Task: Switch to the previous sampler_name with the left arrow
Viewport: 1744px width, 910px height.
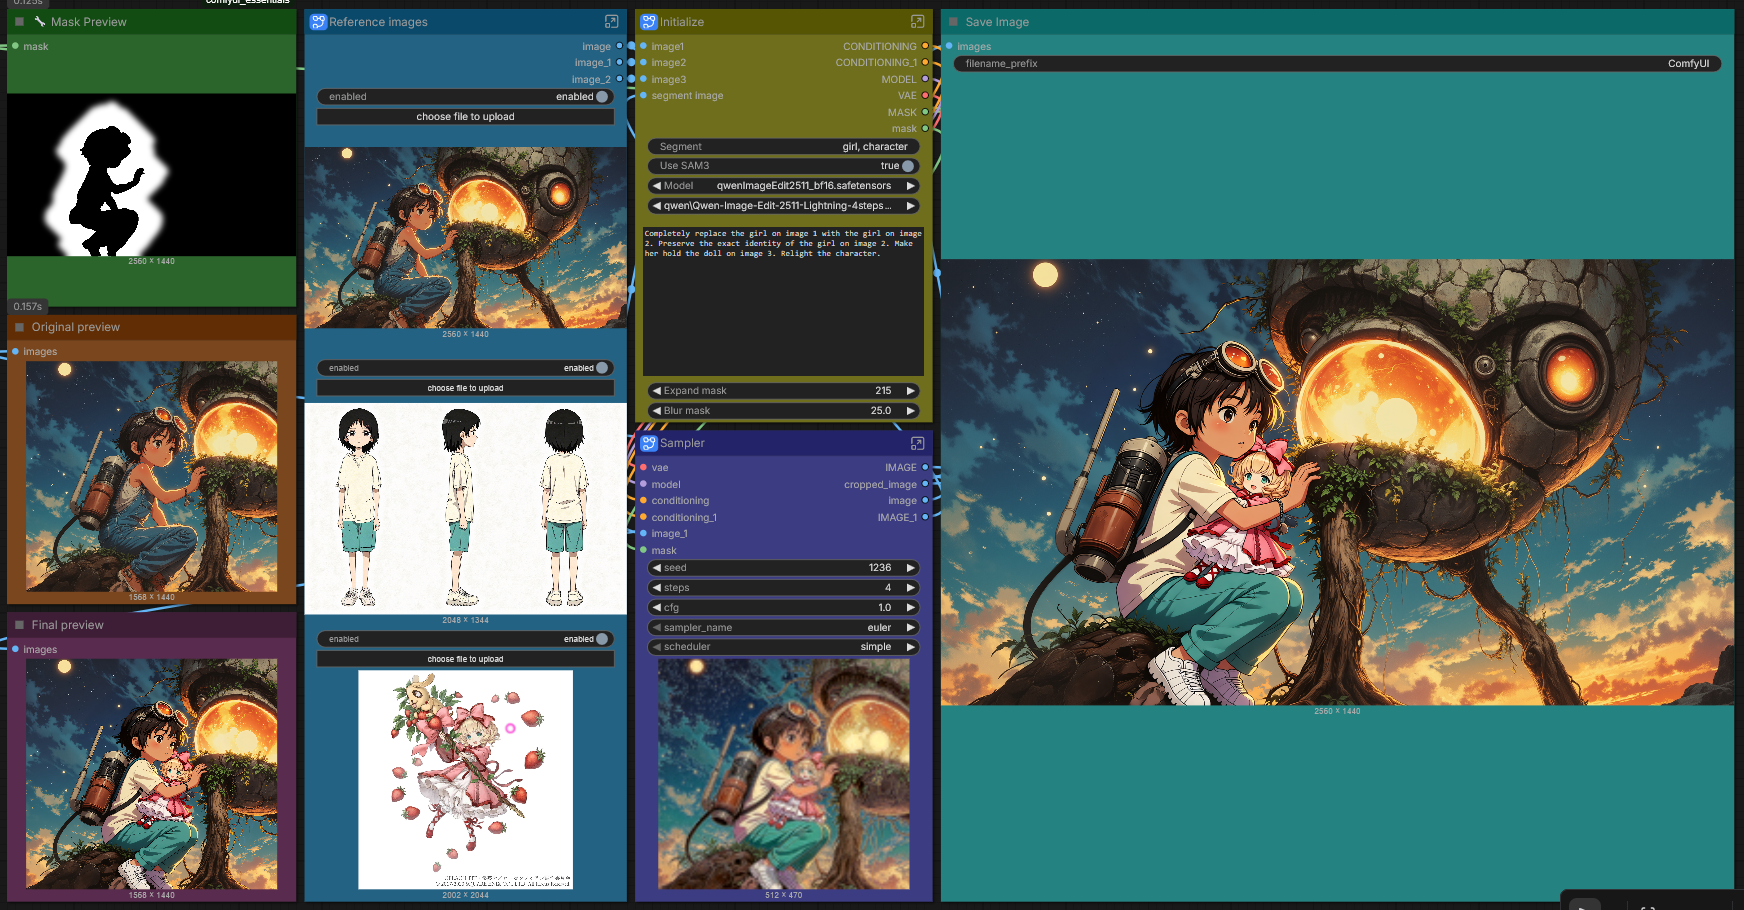Action: point(656,627)
